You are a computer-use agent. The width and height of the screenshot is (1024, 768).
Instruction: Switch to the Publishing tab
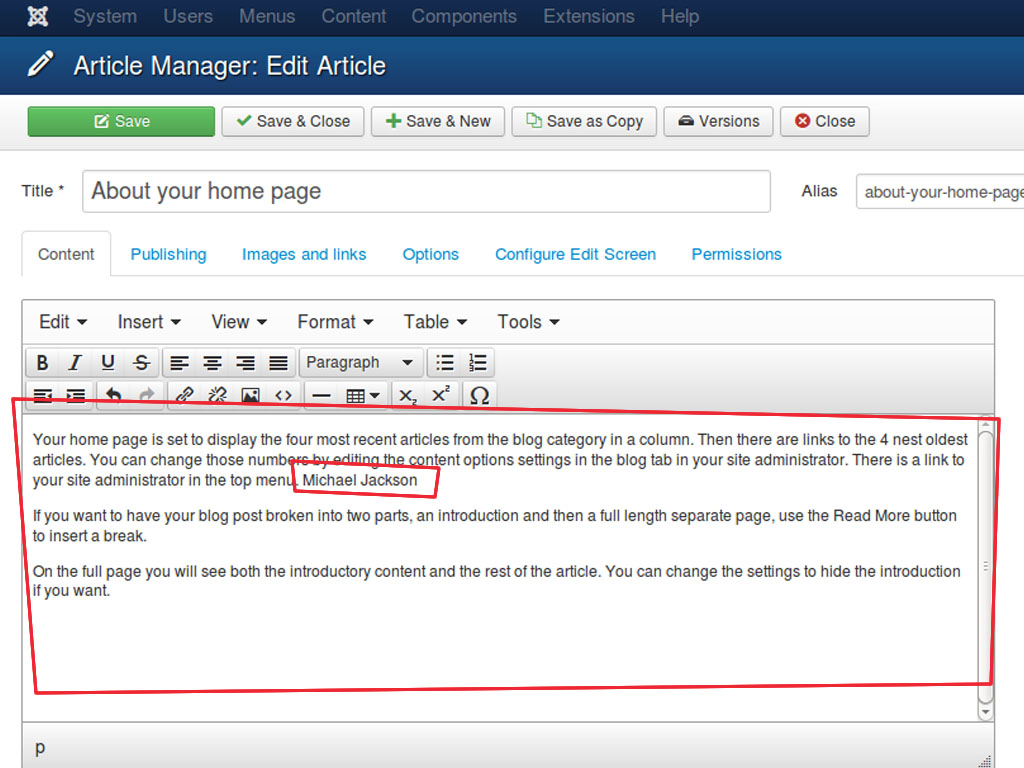(x=168, y=254)
